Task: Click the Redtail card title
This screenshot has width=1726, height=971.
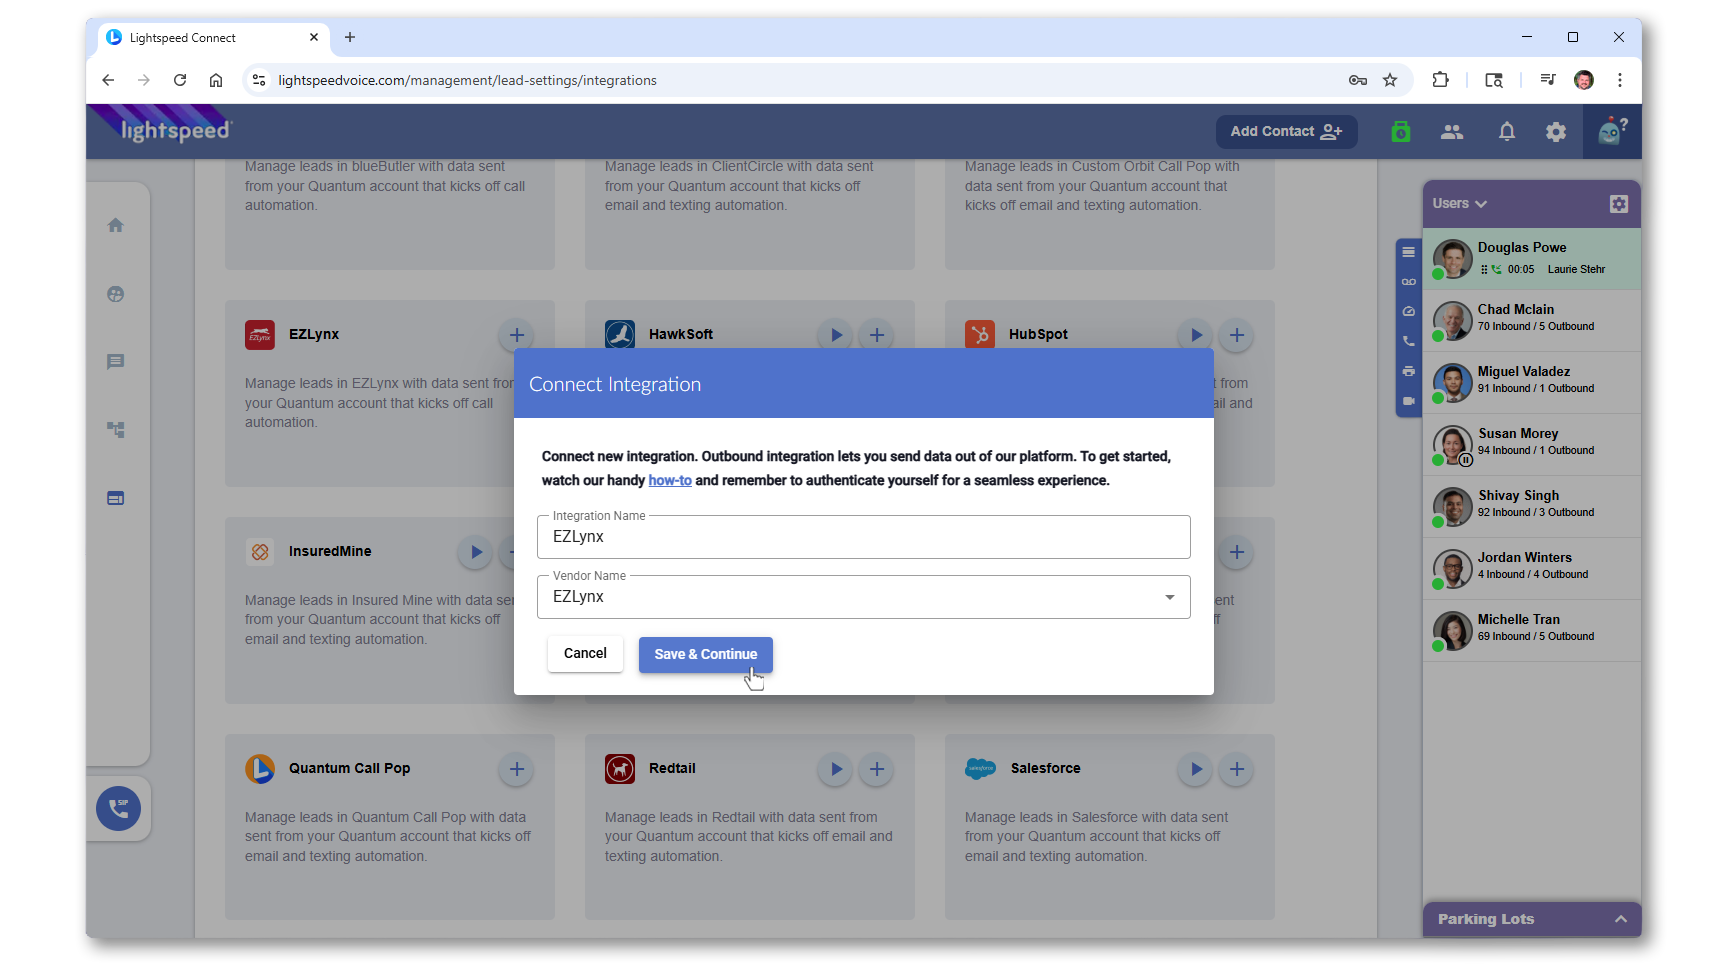Action: (x=672, y=769)
